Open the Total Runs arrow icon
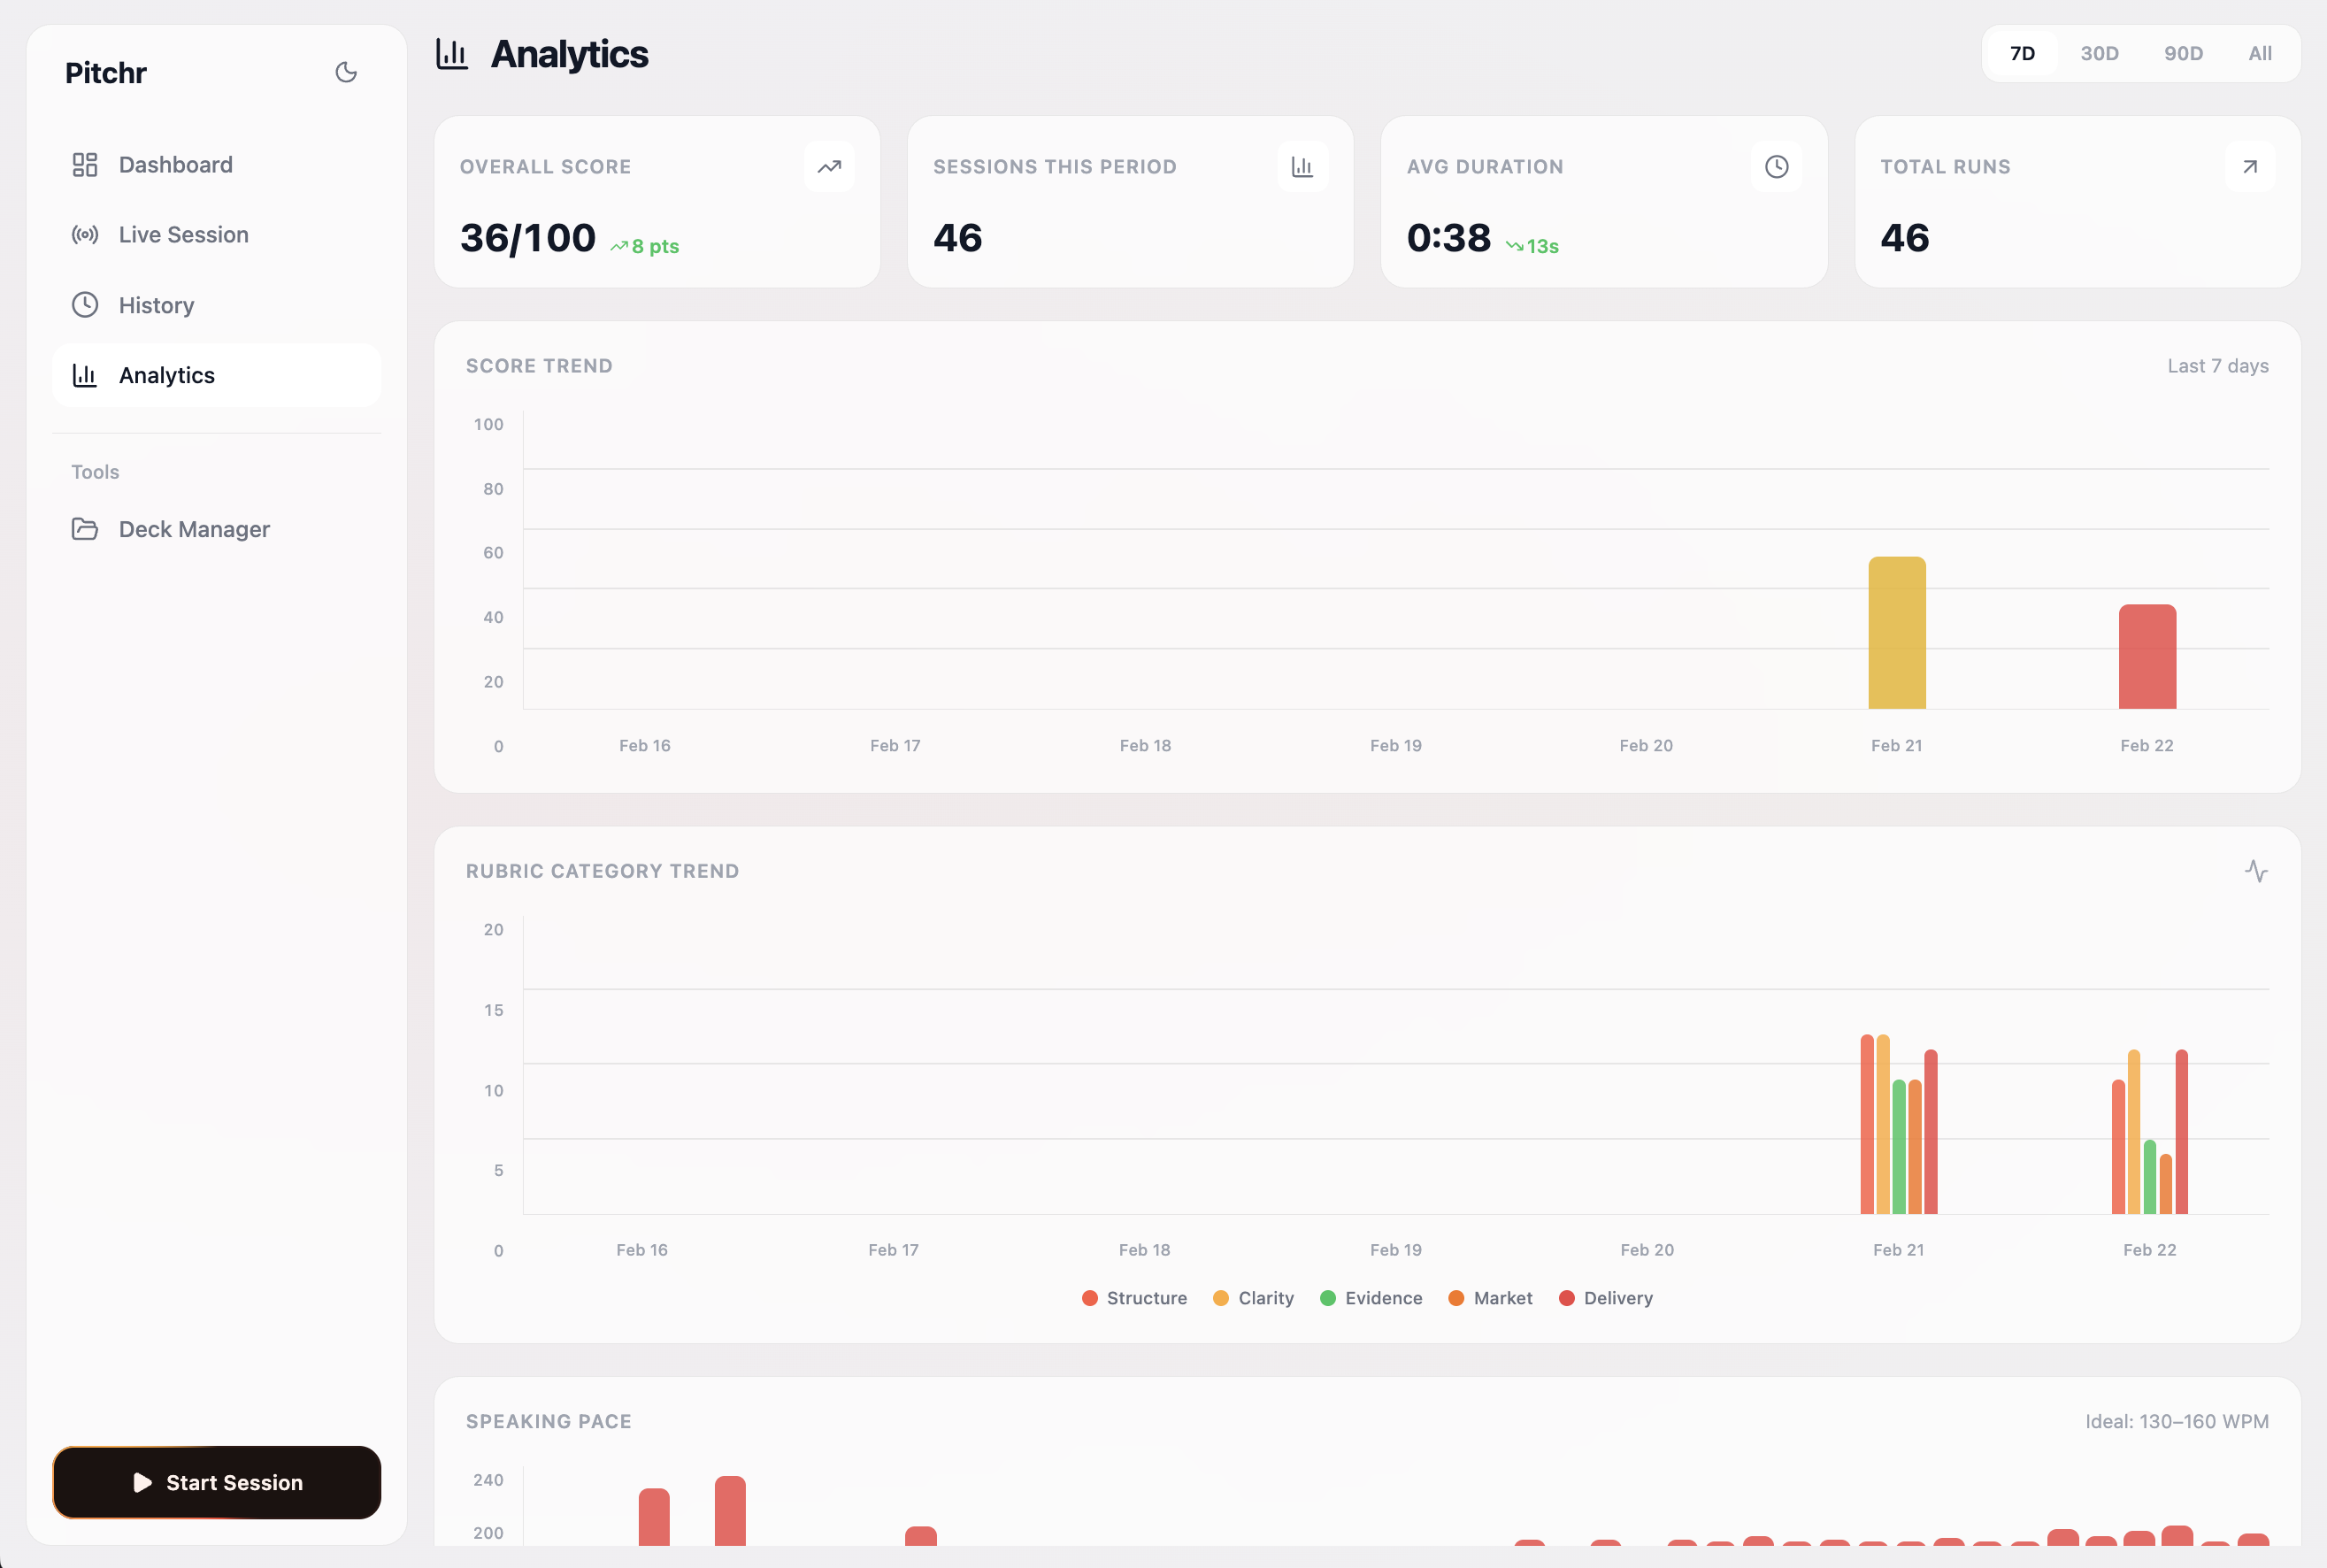Screen dimensions: 2327x1568 click(2250, 167)
